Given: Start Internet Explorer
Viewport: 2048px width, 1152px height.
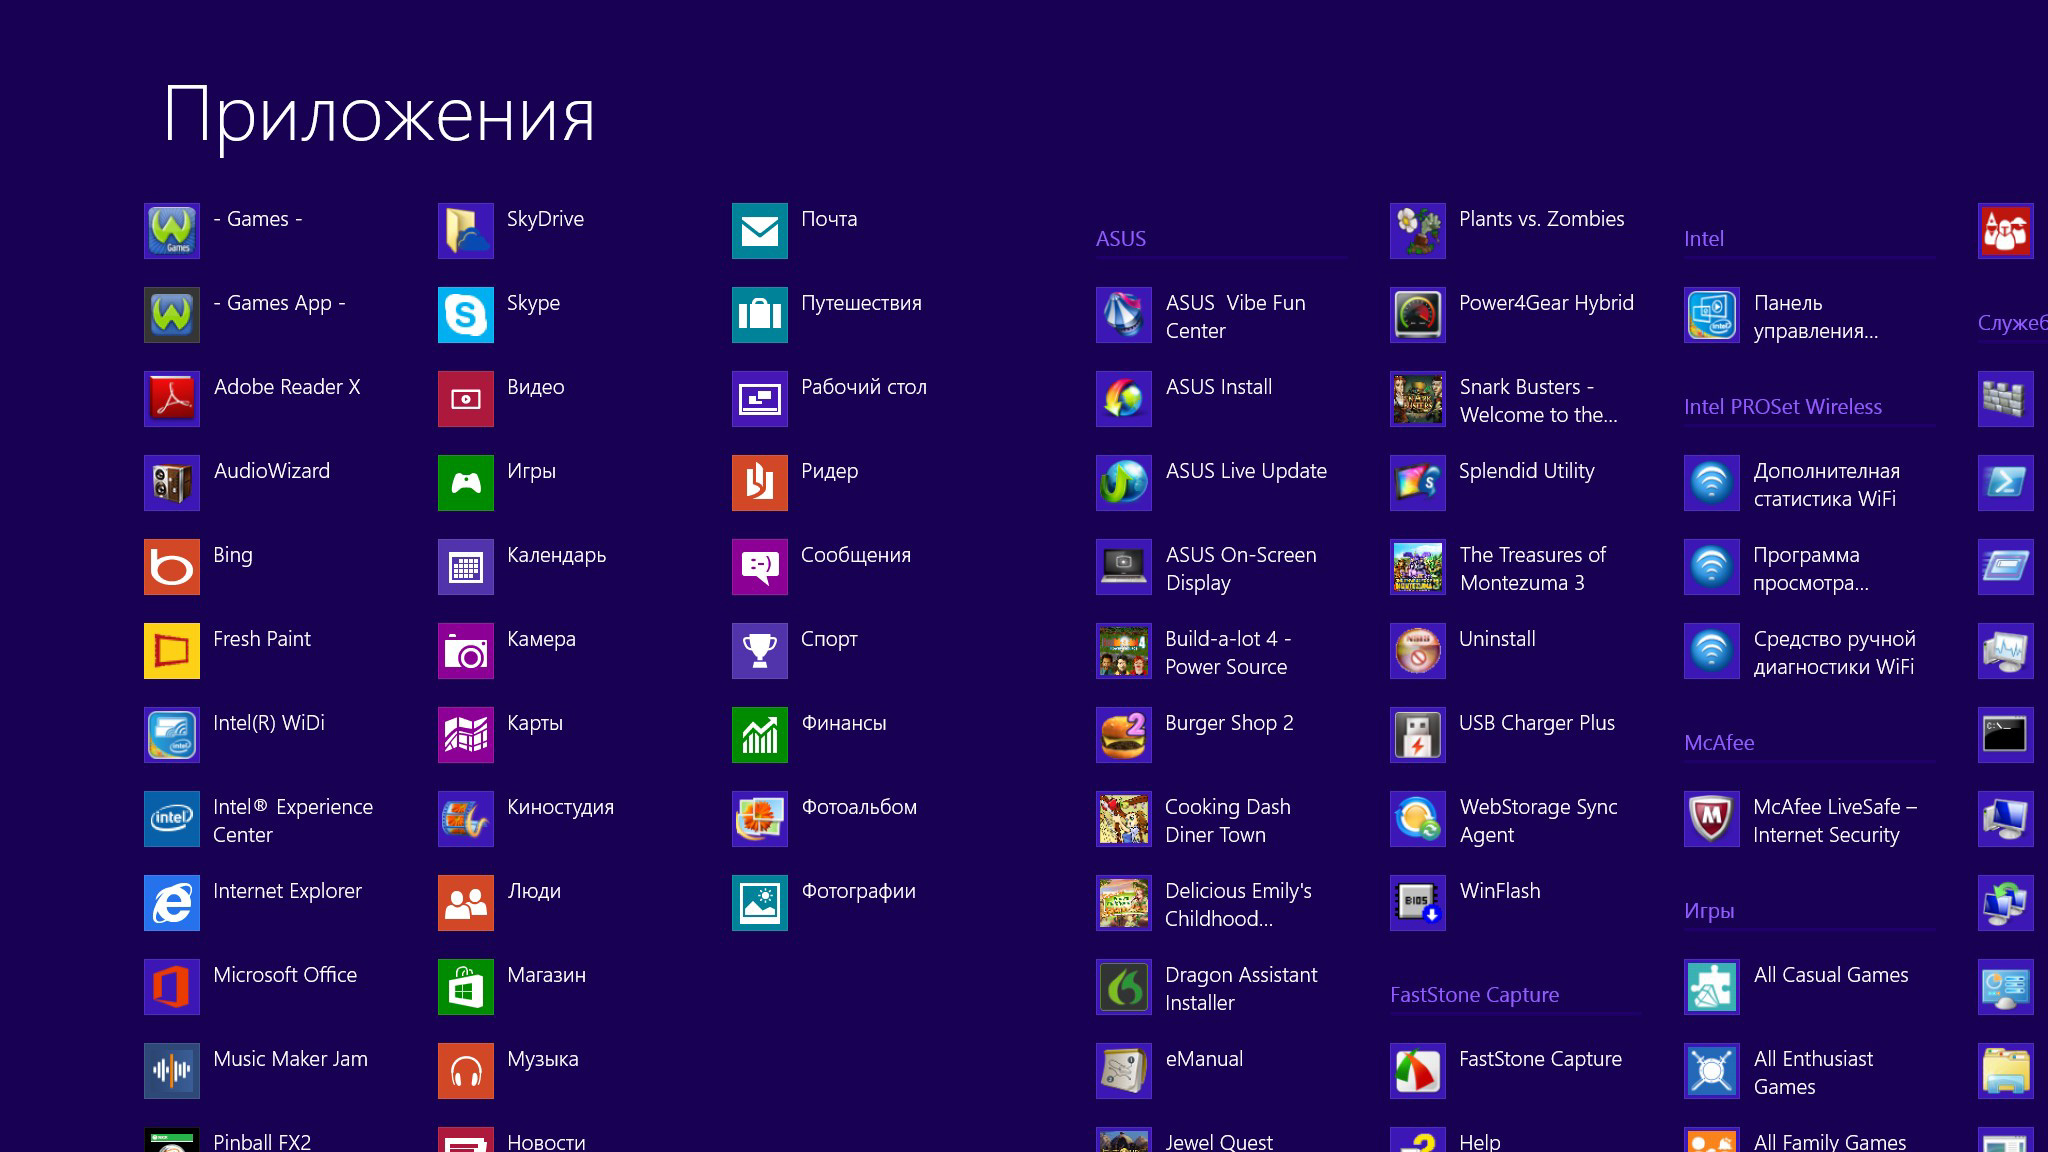Looking at the screenshot, I should coord(172,903).
